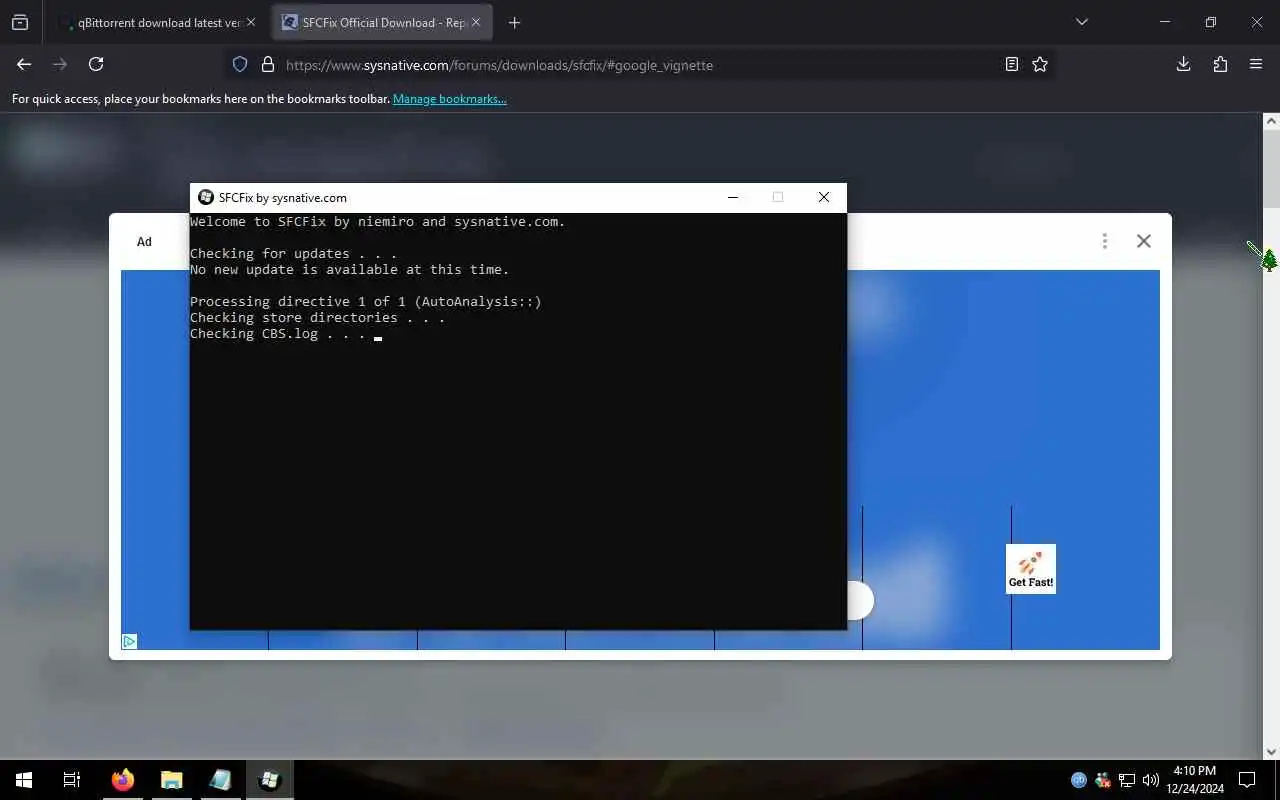The image size is (1280, 800).
Task: Click the blue circle tray icon
Action: tap(1079, 780)
